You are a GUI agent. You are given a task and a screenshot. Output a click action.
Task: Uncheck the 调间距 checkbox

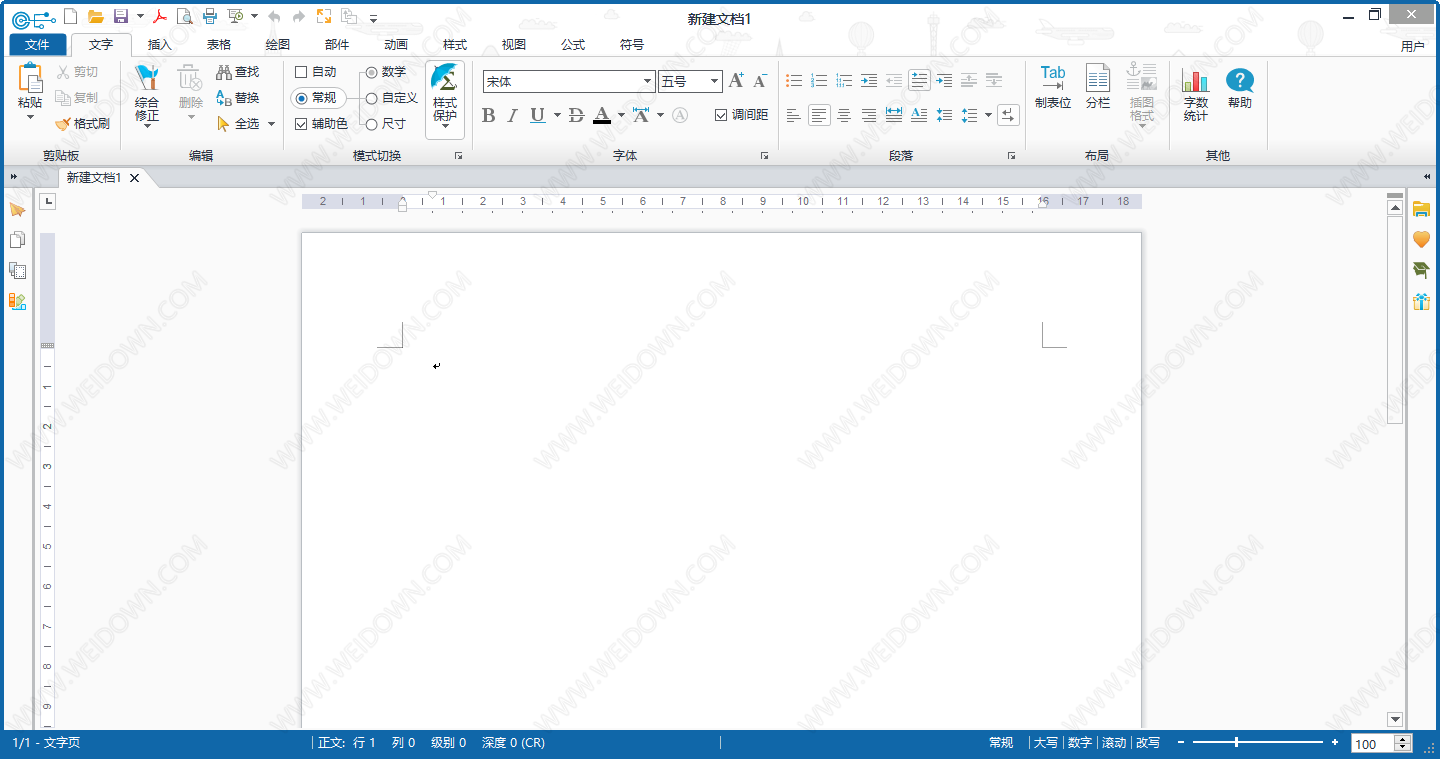tap(721, 115)
